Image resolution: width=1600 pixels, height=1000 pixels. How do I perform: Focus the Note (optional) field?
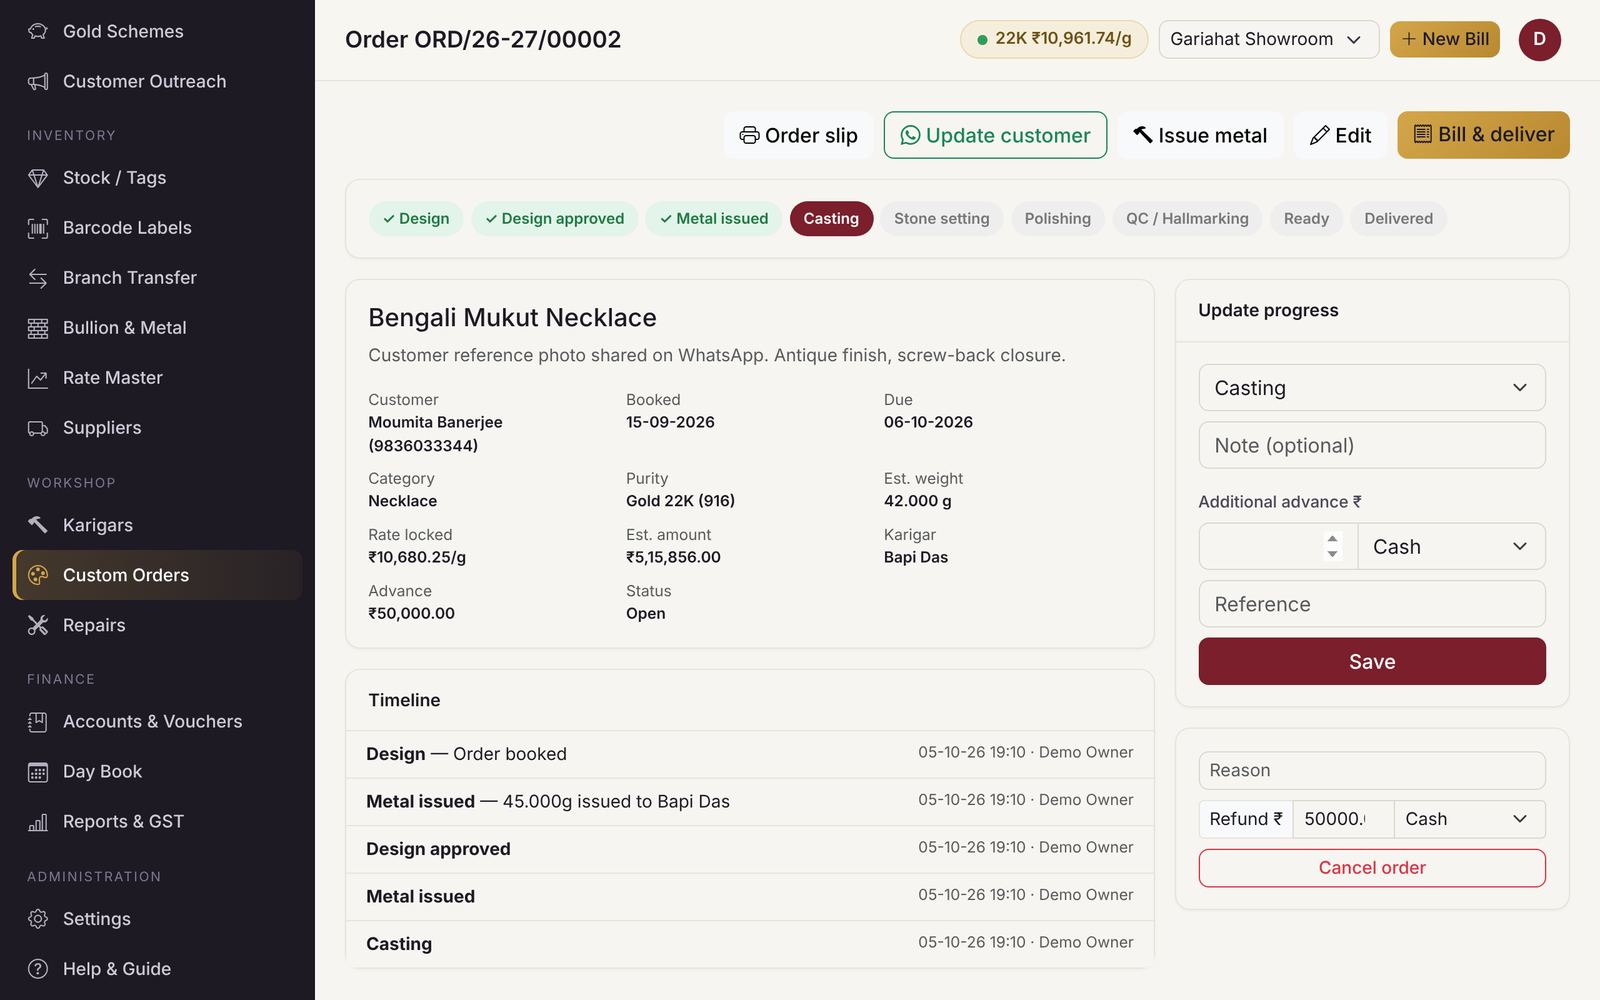tap(1371, 445)
